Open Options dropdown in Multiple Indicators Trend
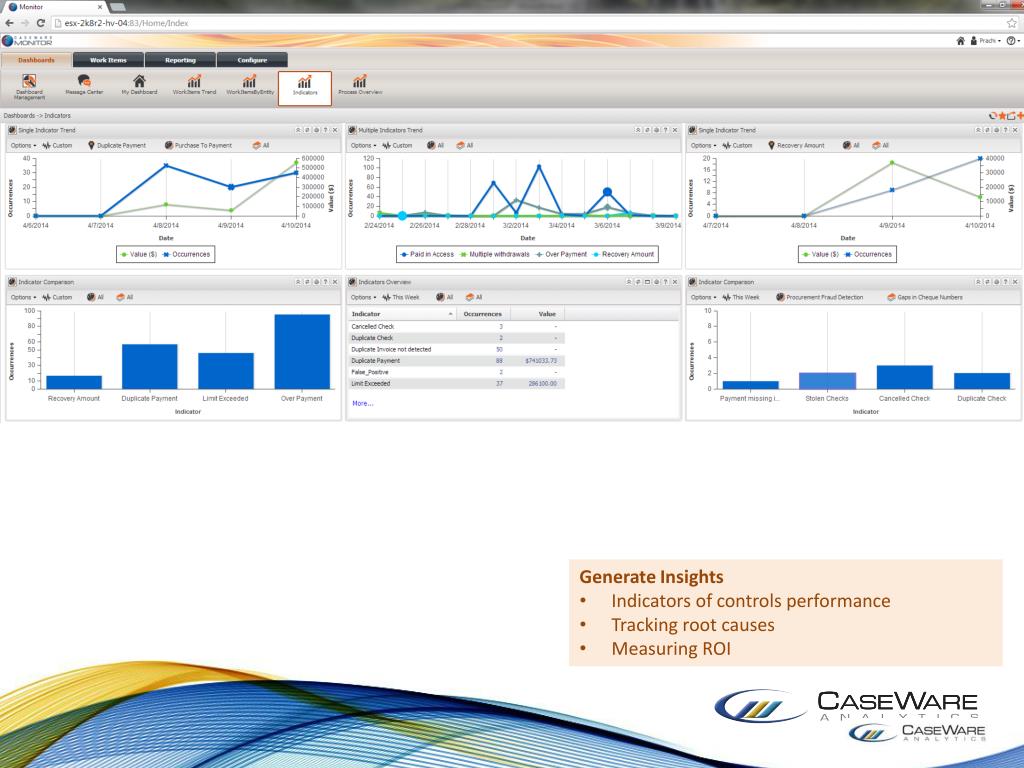The width and height of the screenshot is (1024, 768). click(x=364, y=146)
